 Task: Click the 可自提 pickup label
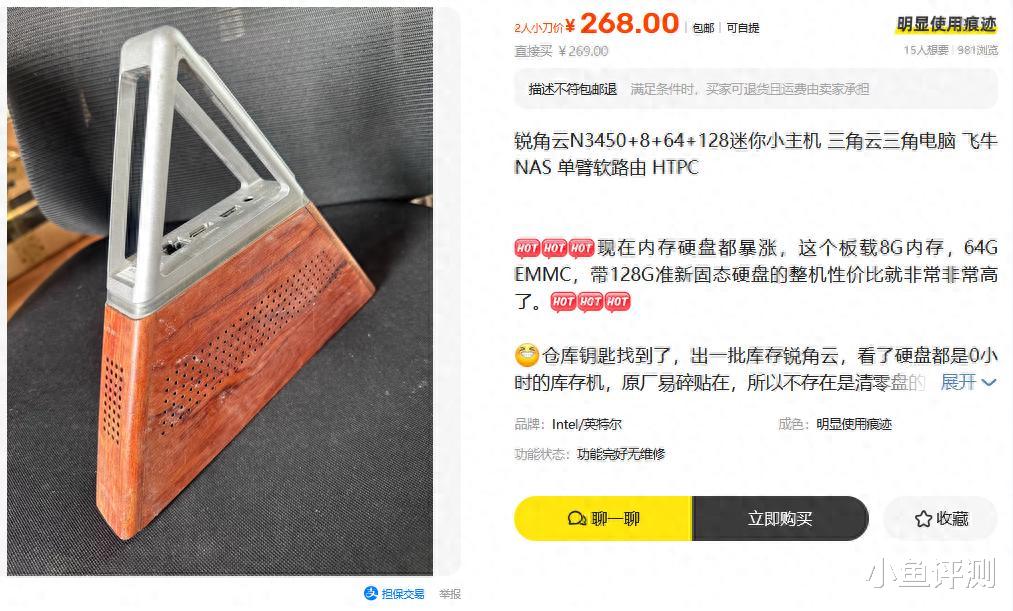coord(743,28)
